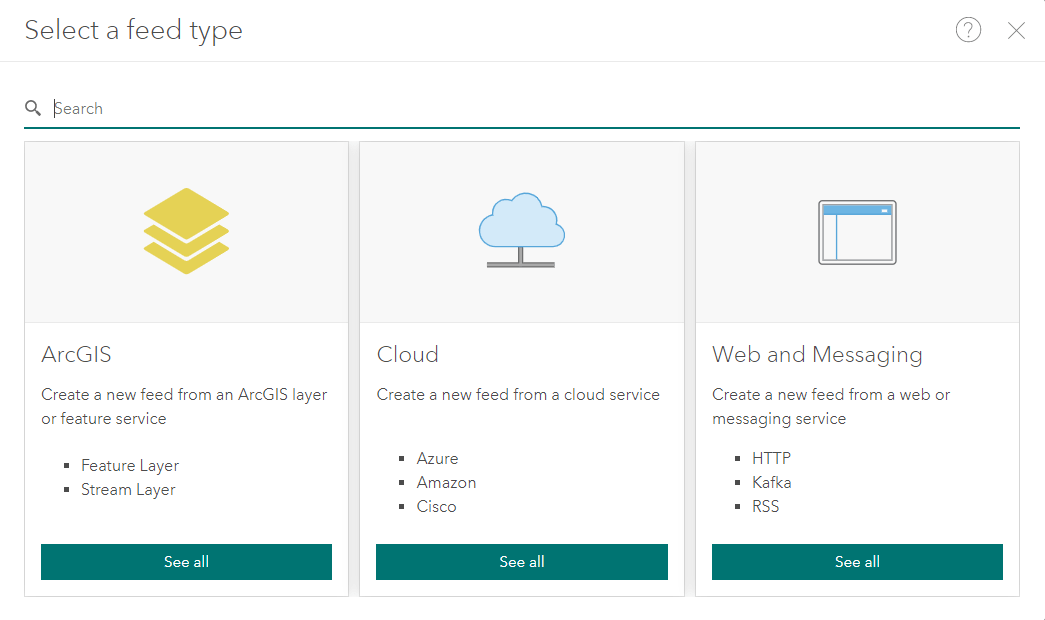Choose the Feature Layer list item
Screen dimensions: 1045x620
130,465
